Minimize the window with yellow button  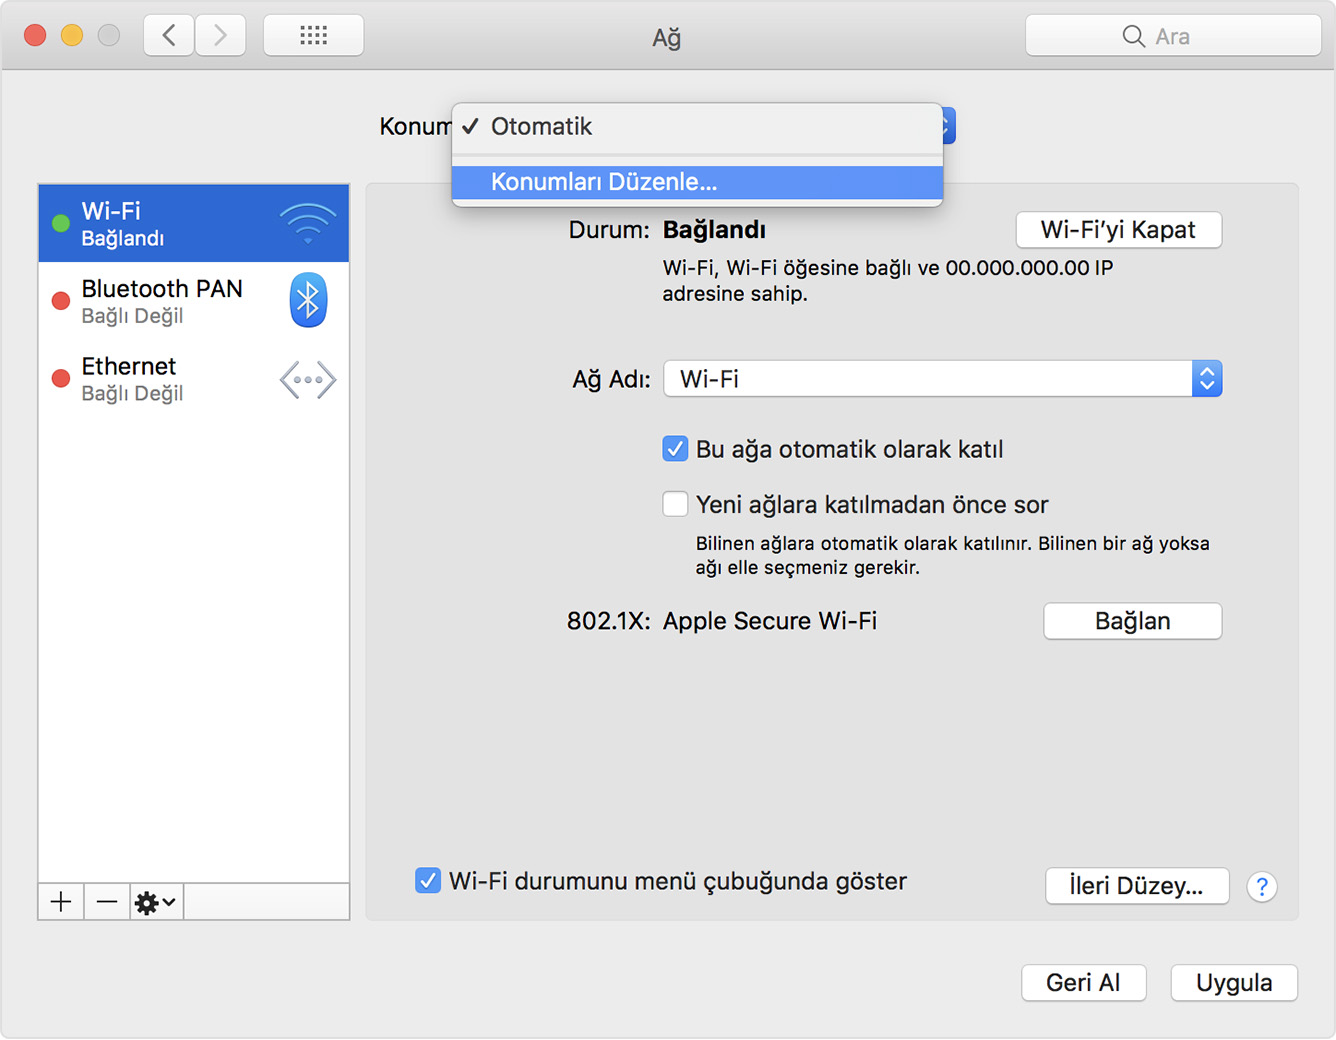pyautogui.click(x=72, y=36)
